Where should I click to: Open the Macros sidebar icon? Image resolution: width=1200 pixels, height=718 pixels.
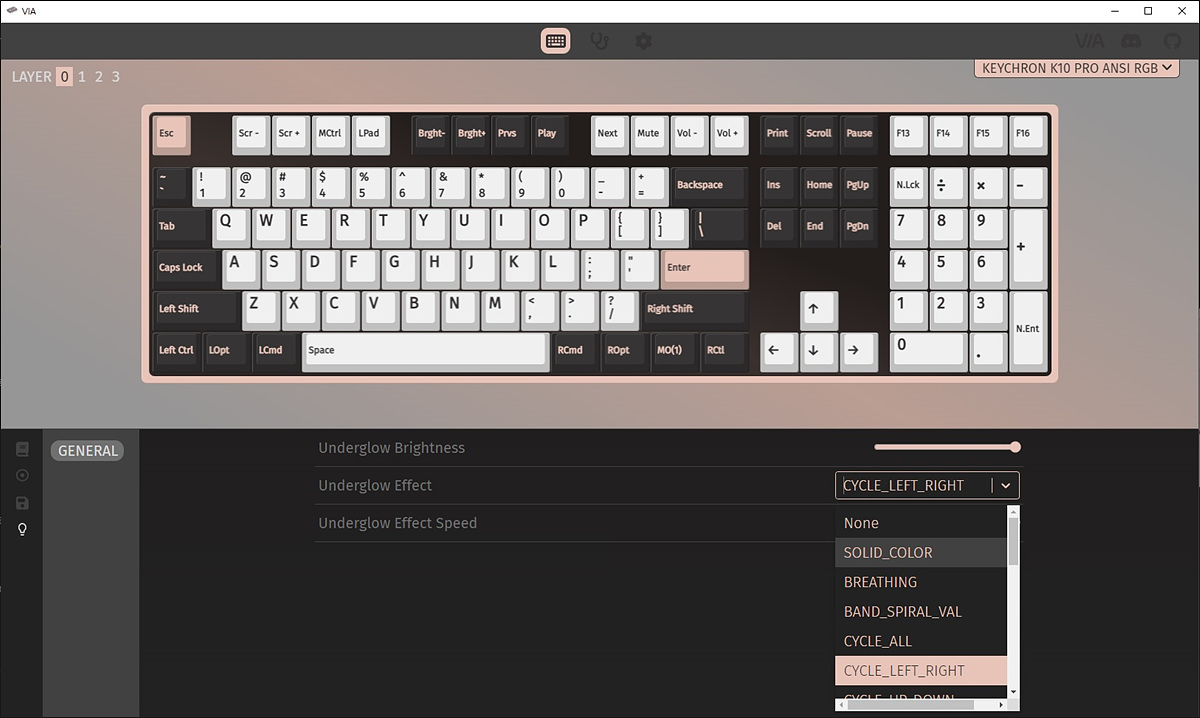point(22,476)
